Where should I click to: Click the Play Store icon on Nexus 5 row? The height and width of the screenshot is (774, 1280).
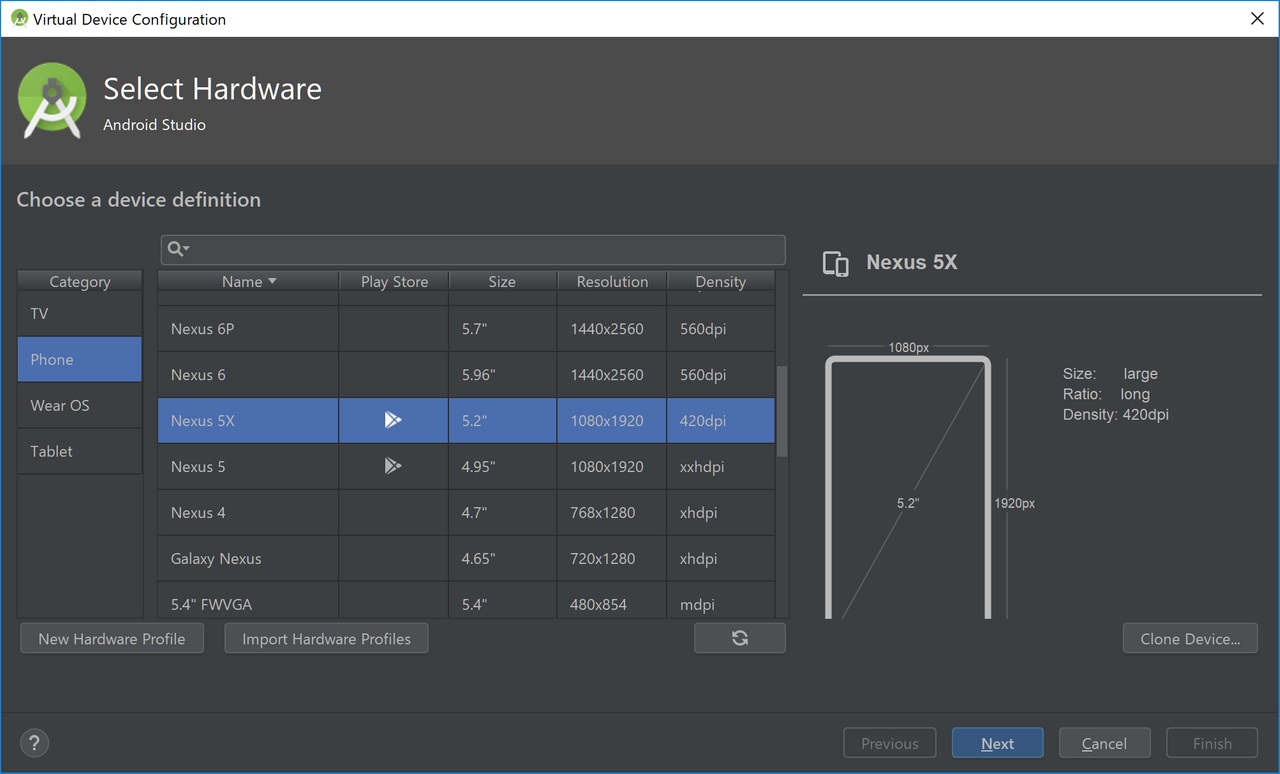393,465
